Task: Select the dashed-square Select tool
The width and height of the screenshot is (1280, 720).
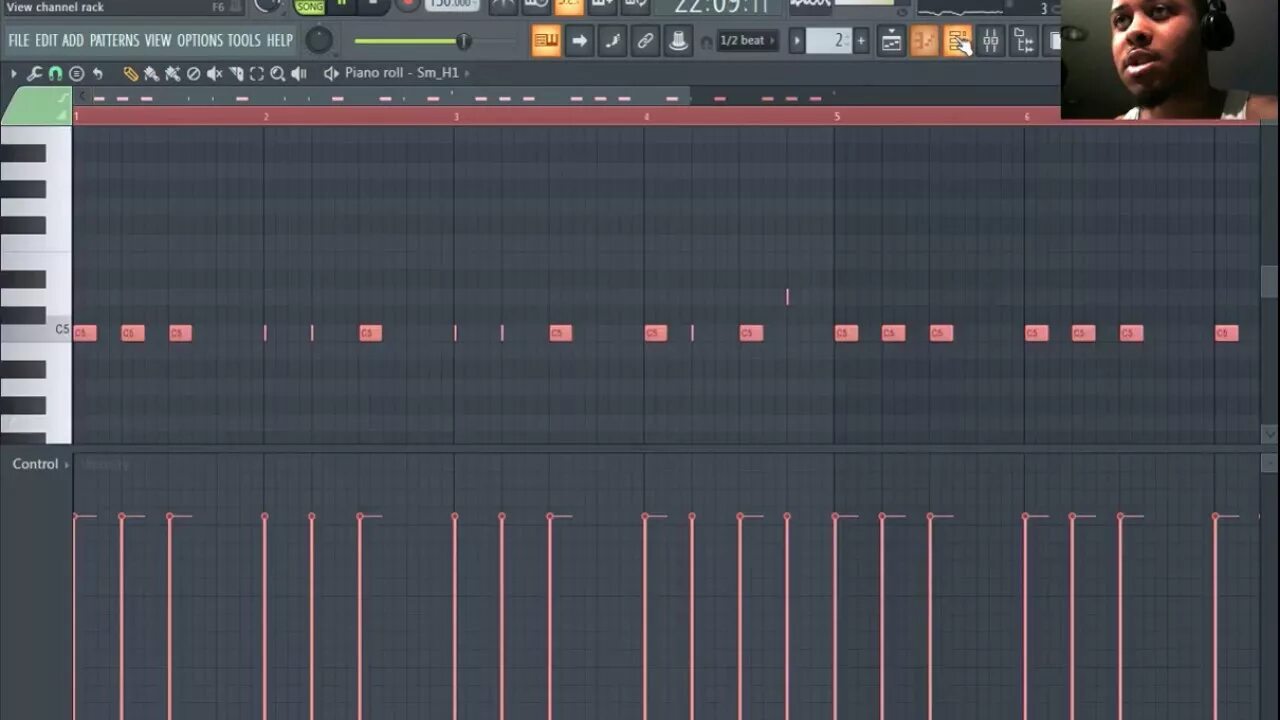Action: click(257, 73)
